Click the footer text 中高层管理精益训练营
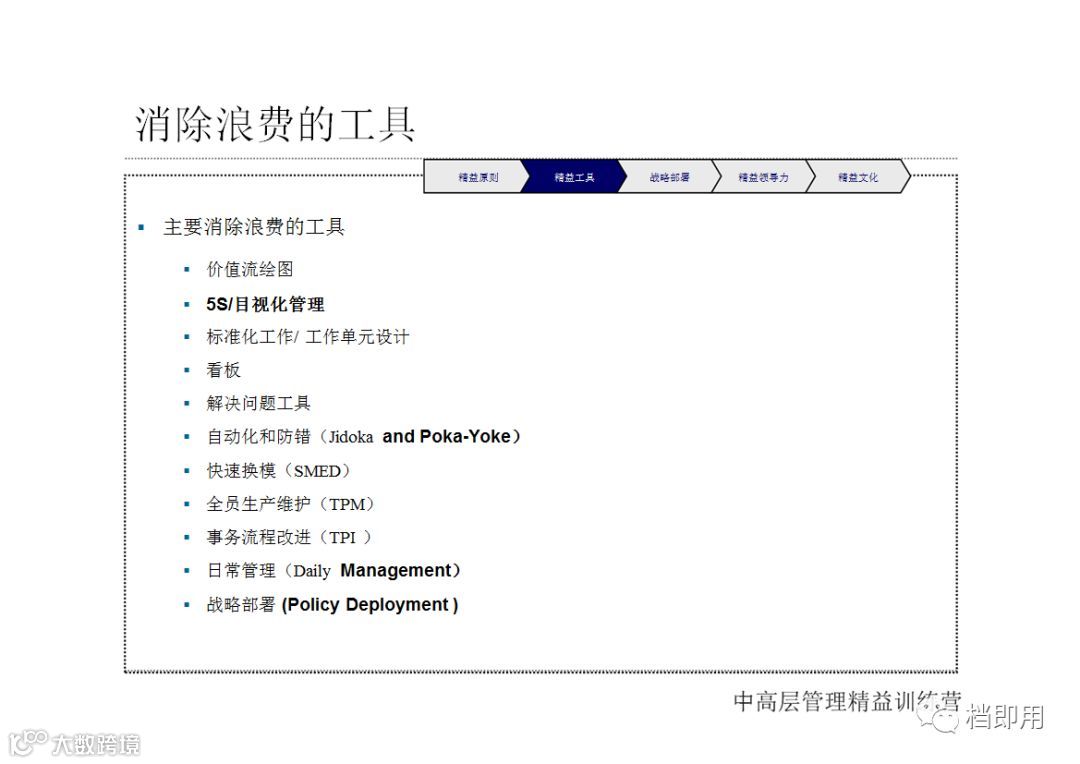 tap(847, 701)
